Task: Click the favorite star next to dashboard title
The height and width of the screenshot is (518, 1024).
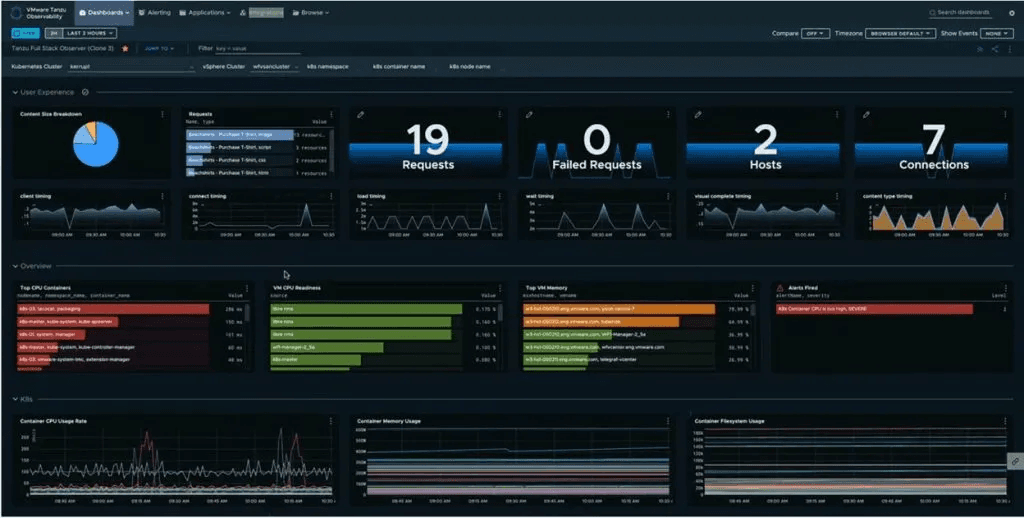Action: (125, 48)
